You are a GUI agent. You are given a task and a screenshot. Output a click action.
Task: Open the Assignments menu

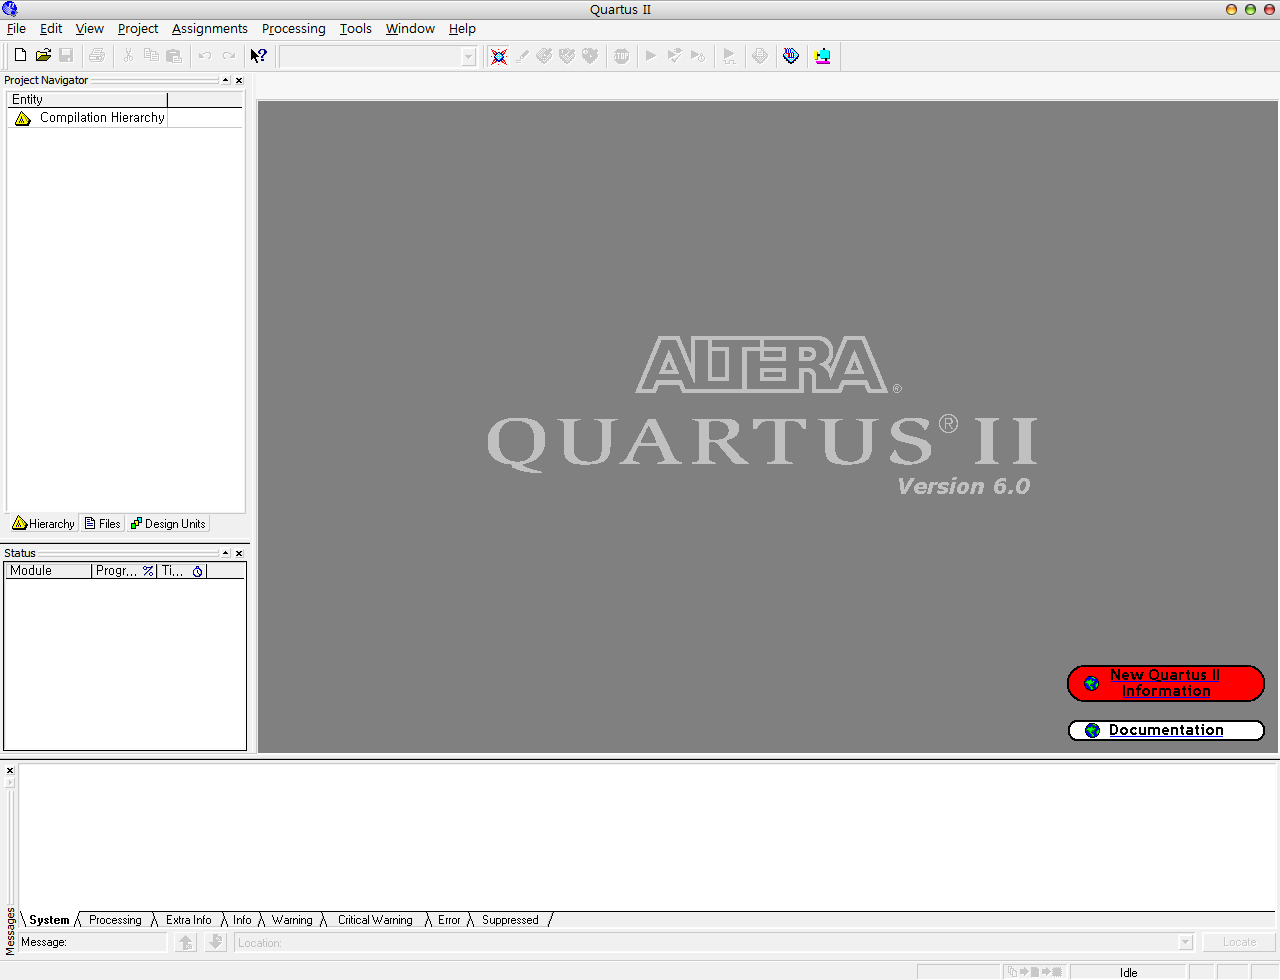point(210,29)
